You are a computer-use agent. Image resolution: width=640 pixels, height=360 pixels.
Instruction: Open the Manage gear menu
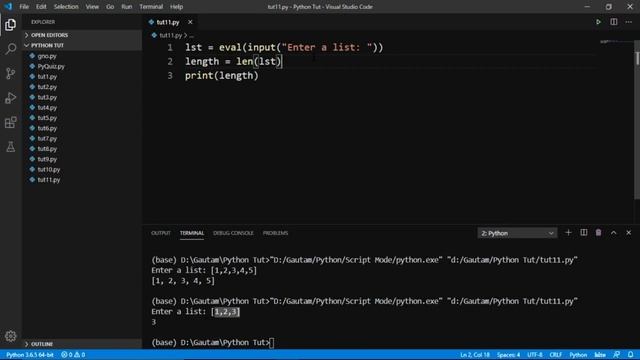tap(11, 336)
